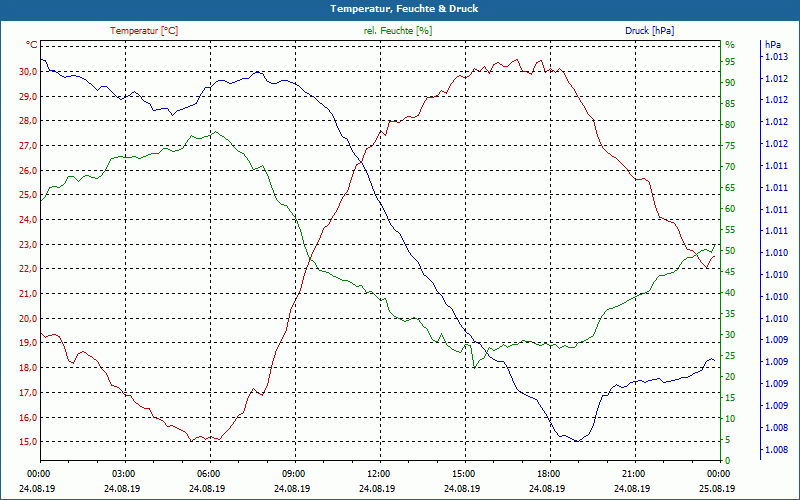Click the 45 humidity axis value
Screen dimensions: 800x500
(x=730, y=272)
